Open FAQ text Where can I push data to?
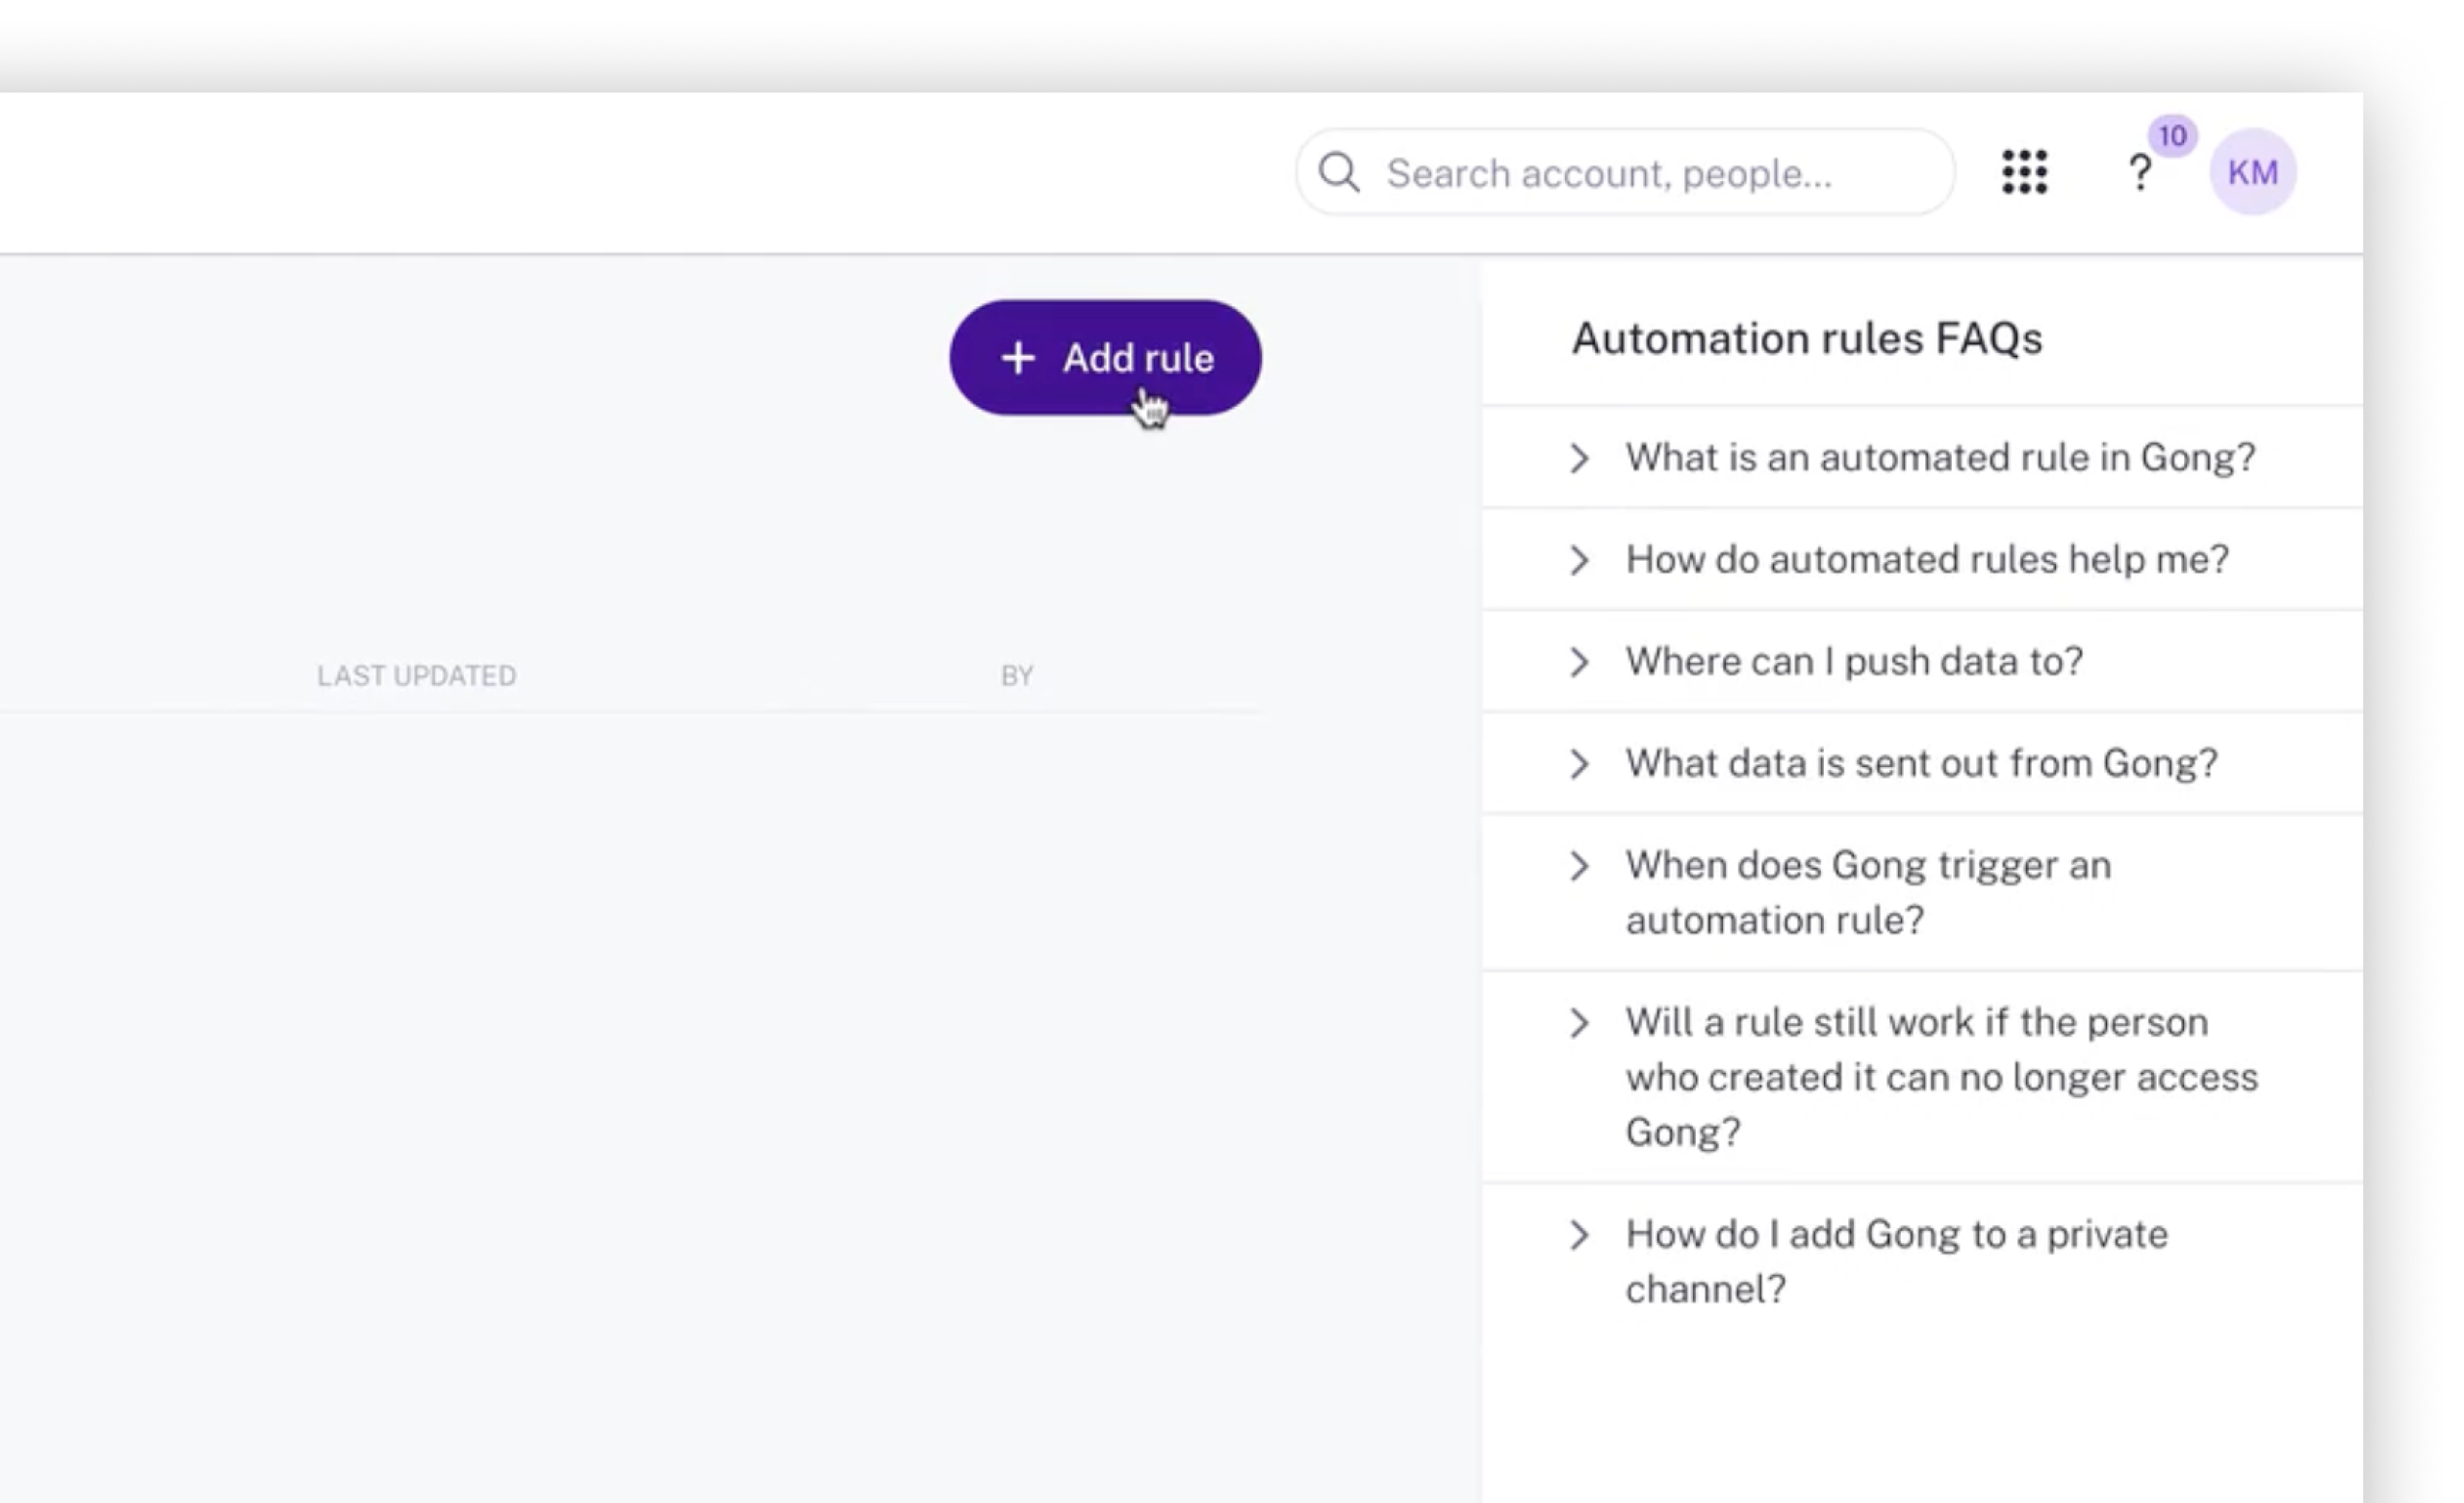 1854,662
